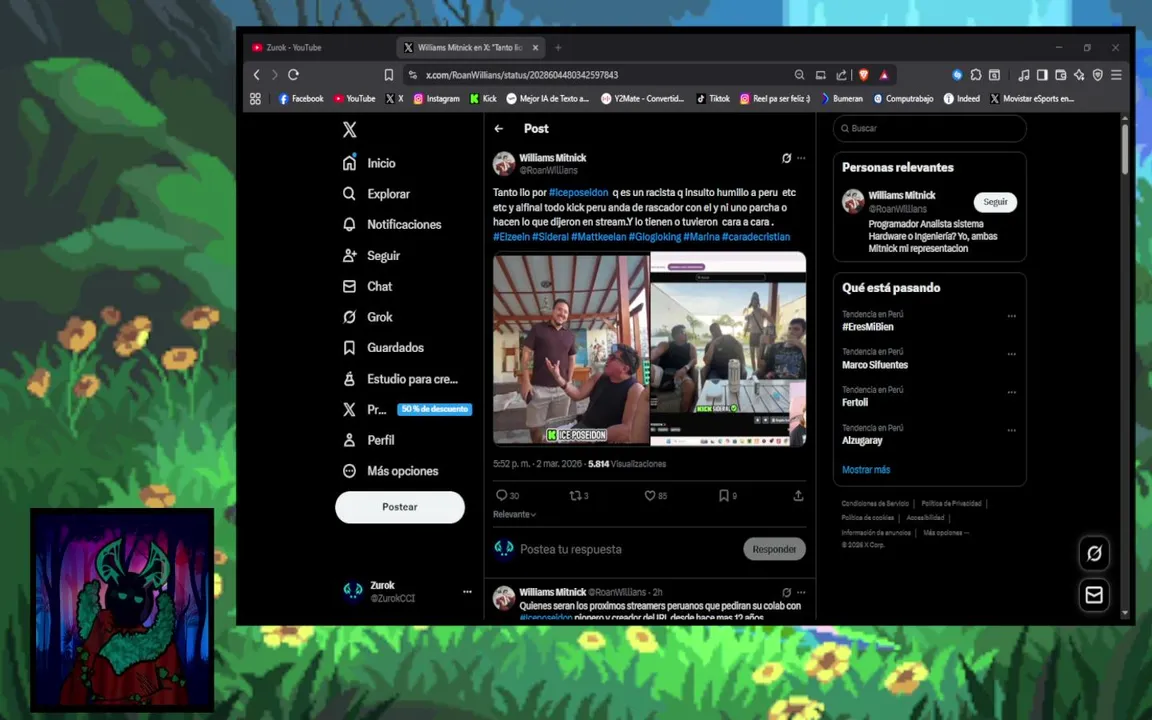The height and width of the screenshot is (720, 1152).
Task: Open the three-dot menu on the main post
Action: click(x=801, y=158)
